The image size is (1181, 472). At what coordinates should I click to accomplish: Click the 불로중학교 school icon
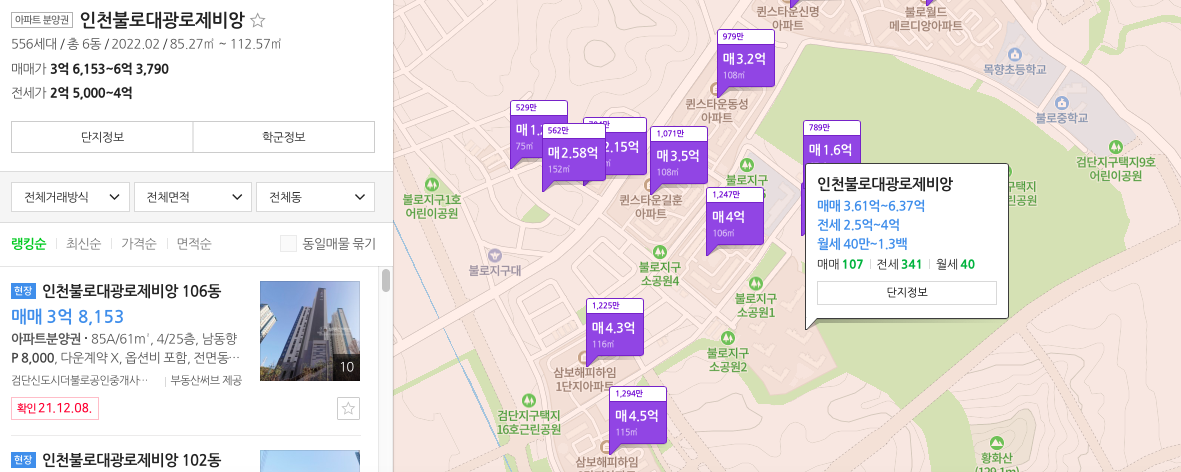pyautogui.click(x=1062, y=102)
